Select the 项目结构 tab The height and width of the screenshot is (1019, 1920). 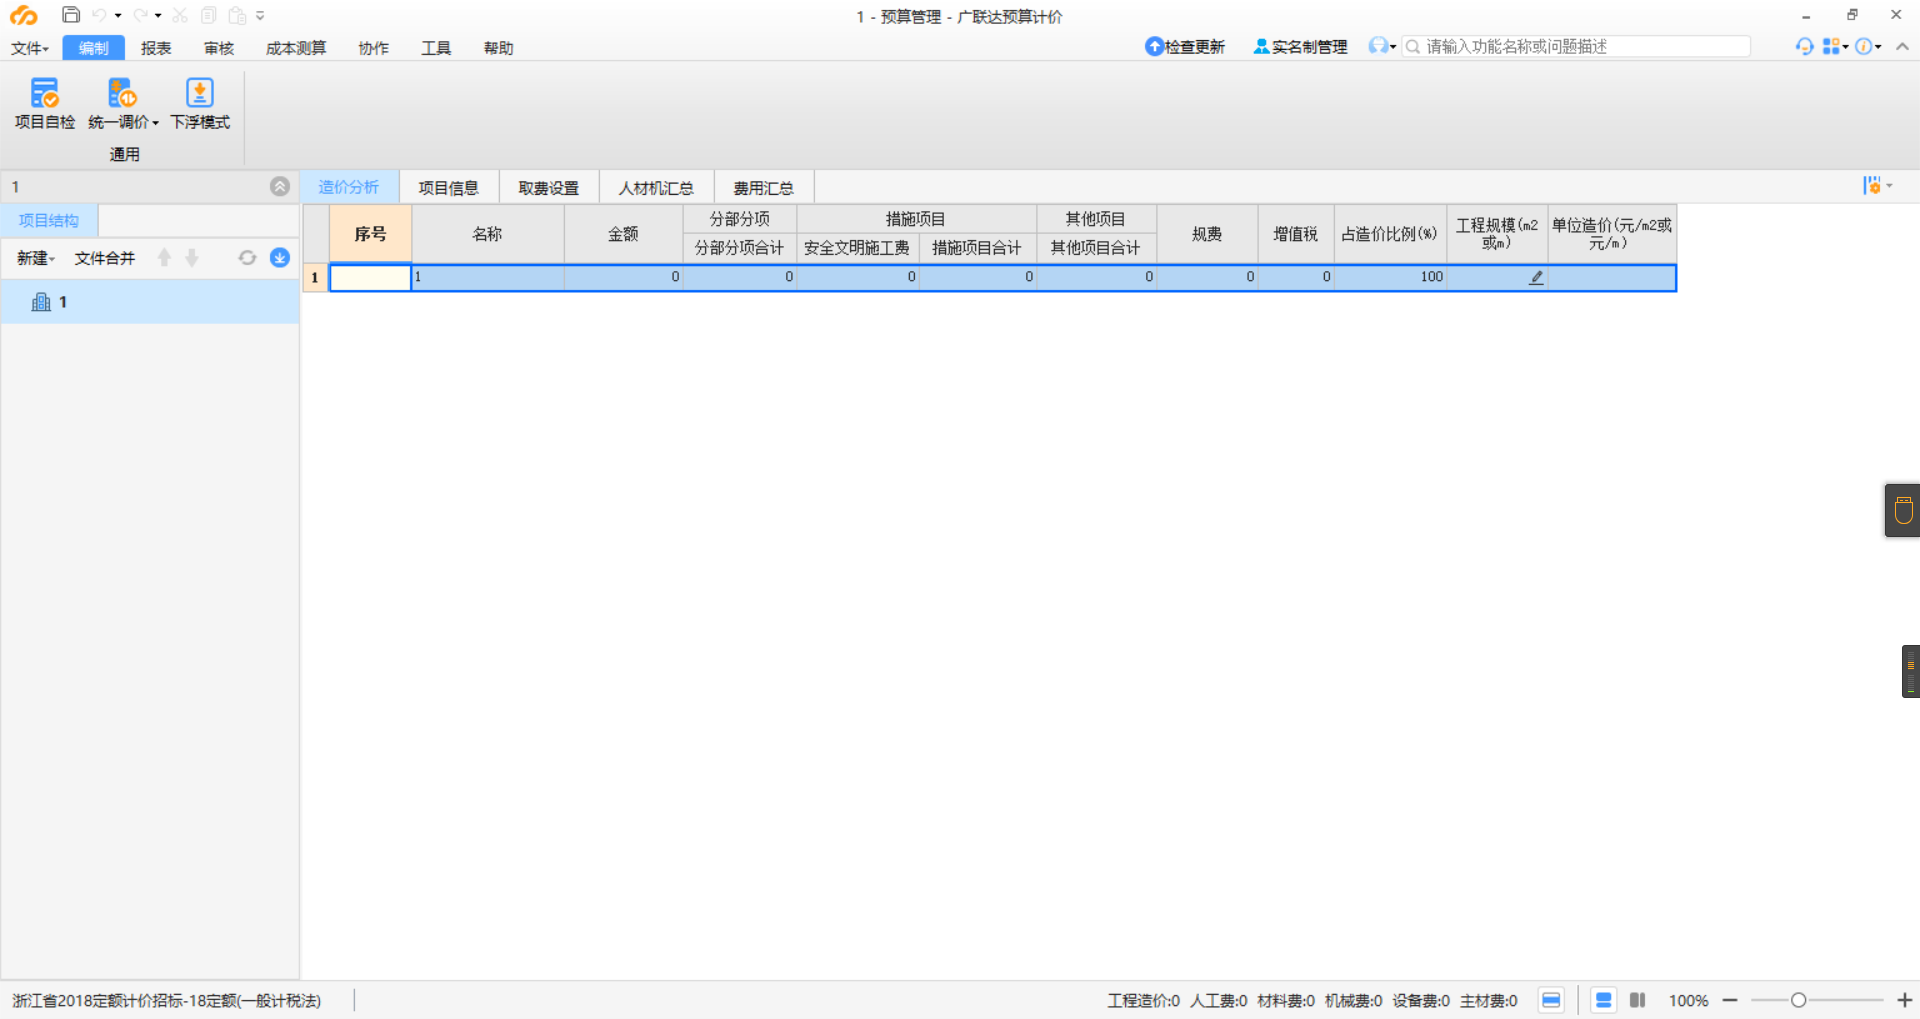49,220
